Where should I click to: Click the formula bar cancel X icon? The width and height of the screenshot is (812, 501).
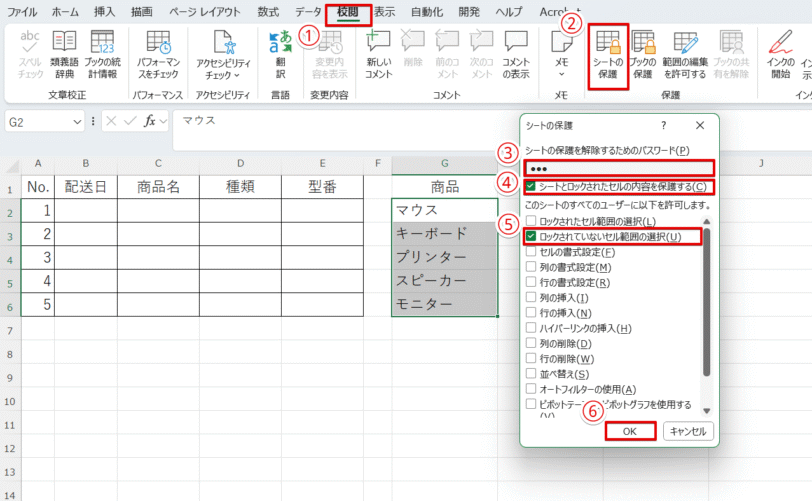click(111, 121)
